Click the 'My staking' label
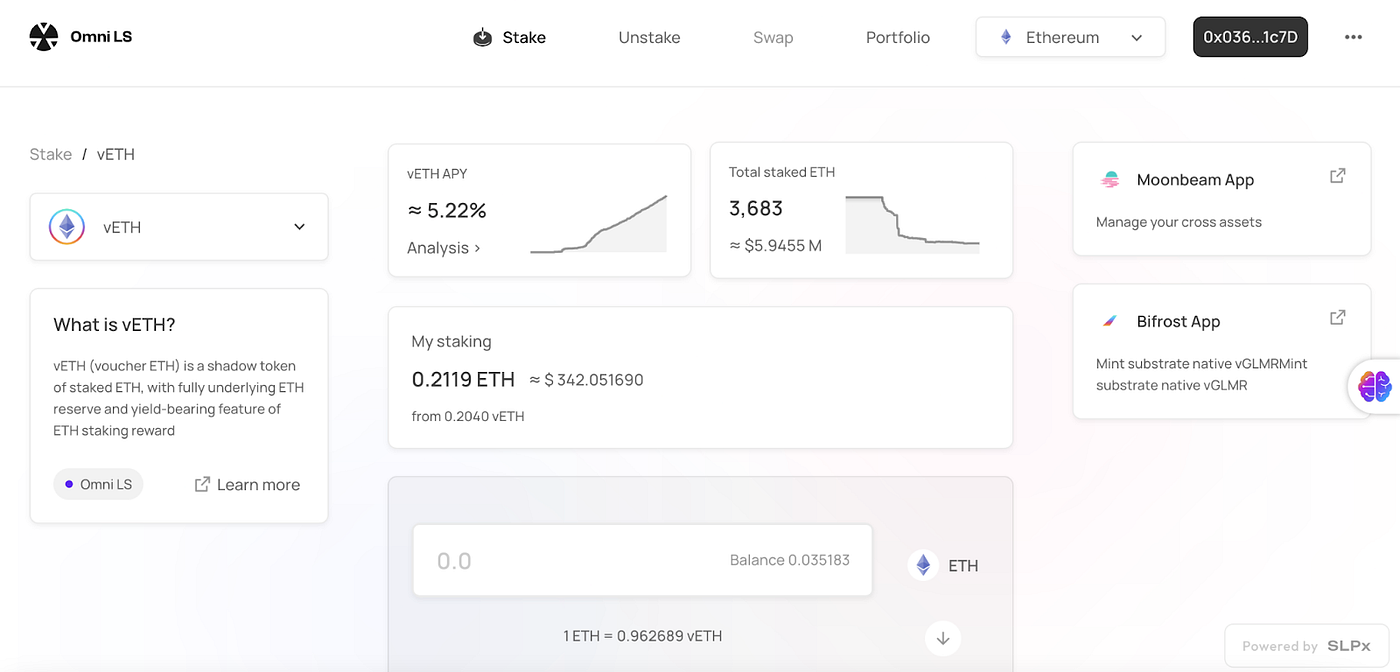The height and width of the screenshot is (672, 1400). pyautogui.click(x=451, y=342)
